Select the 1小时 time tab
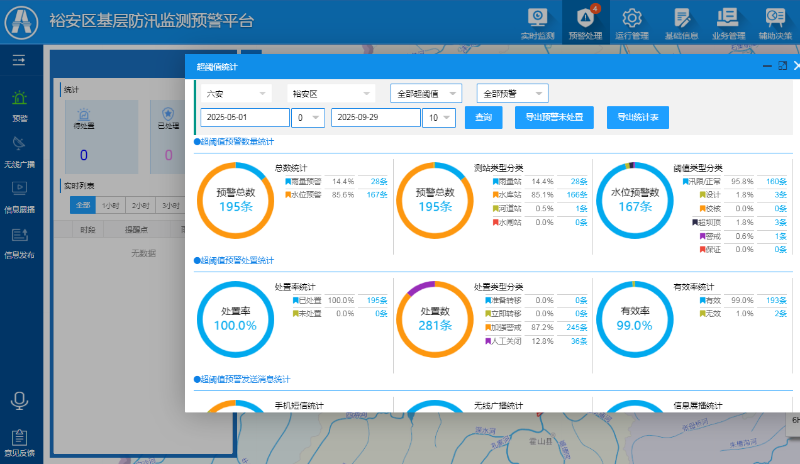 tap(110, 205)
